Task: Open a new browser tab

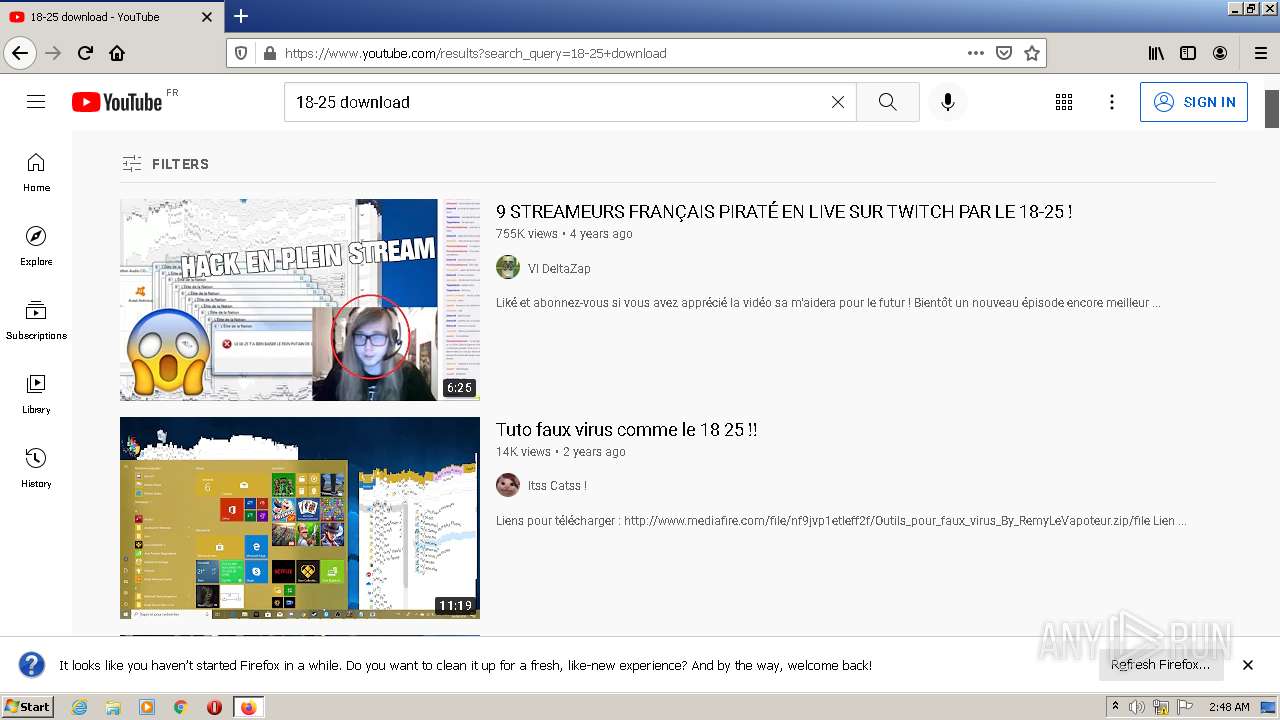Action: click(x=241, y=16)
